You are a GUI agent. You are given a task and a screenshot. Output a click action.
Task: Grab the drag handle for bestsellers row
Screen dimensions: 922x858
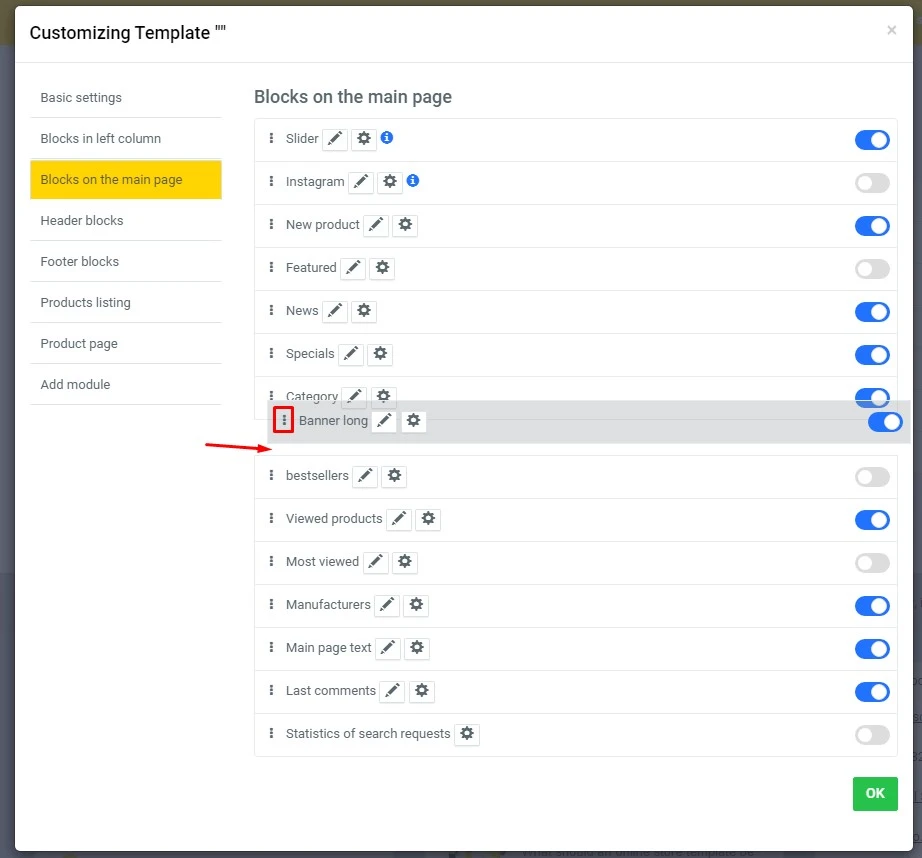tap(271, 476)
